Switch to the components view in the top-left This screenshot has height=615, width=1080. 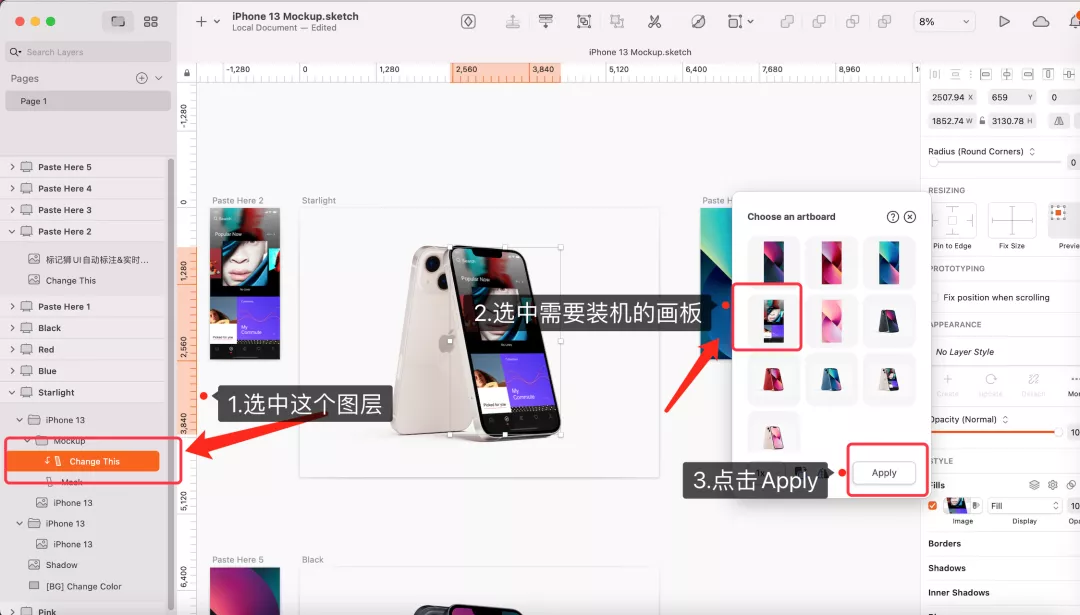152,21
